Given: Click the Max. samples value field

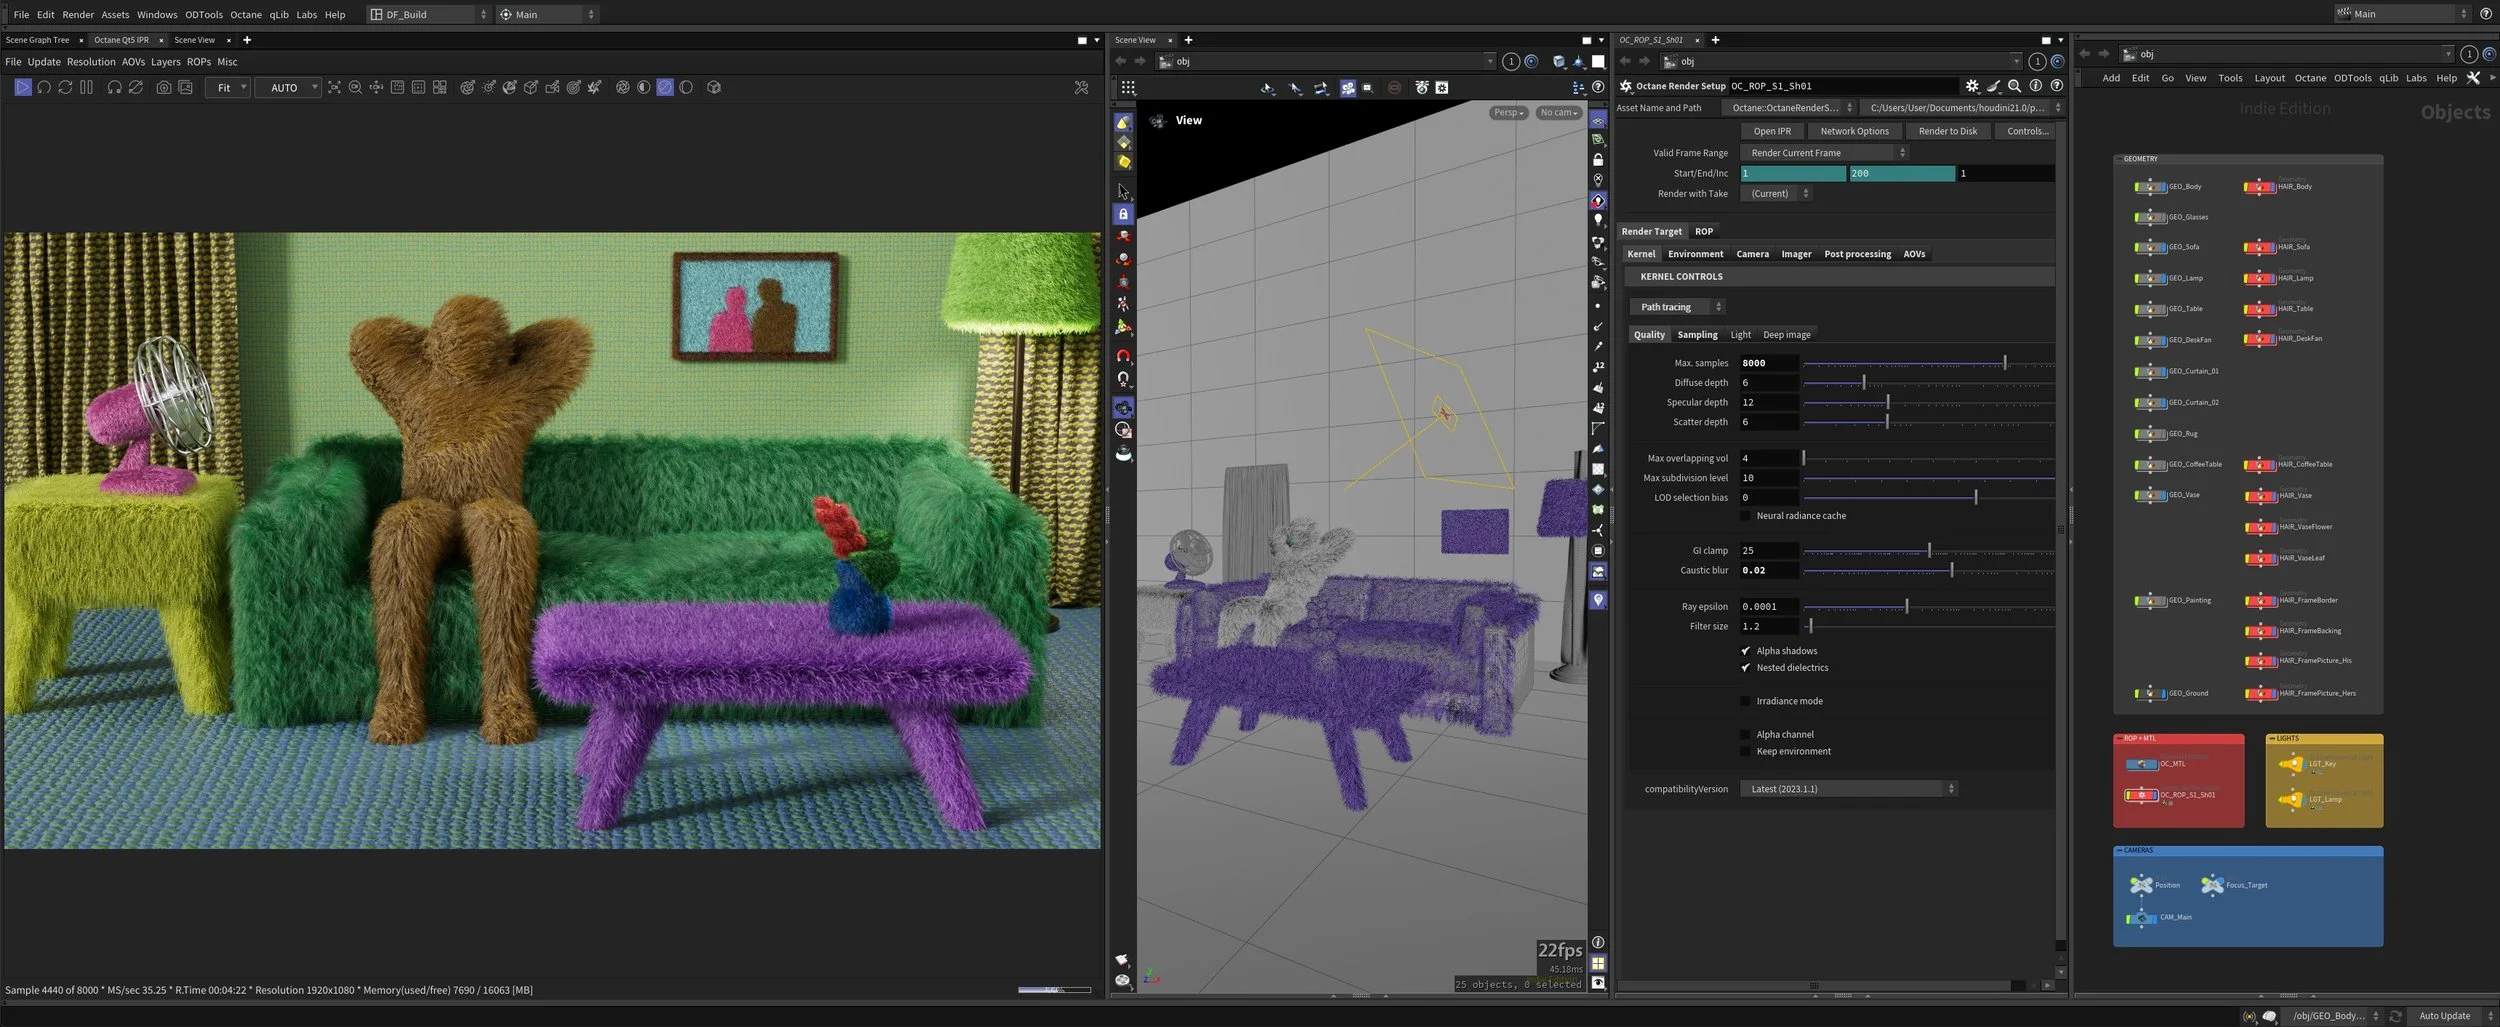Looking at the screenshot, I should [x=1769, y=363].
